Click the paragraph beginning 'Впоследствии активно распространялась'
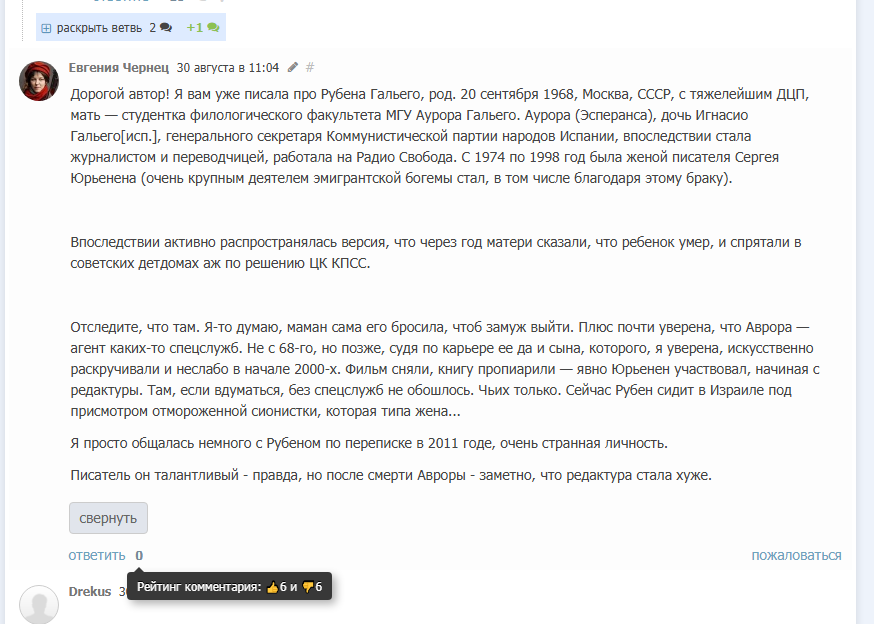874x624 pixels. pos(436,253)
